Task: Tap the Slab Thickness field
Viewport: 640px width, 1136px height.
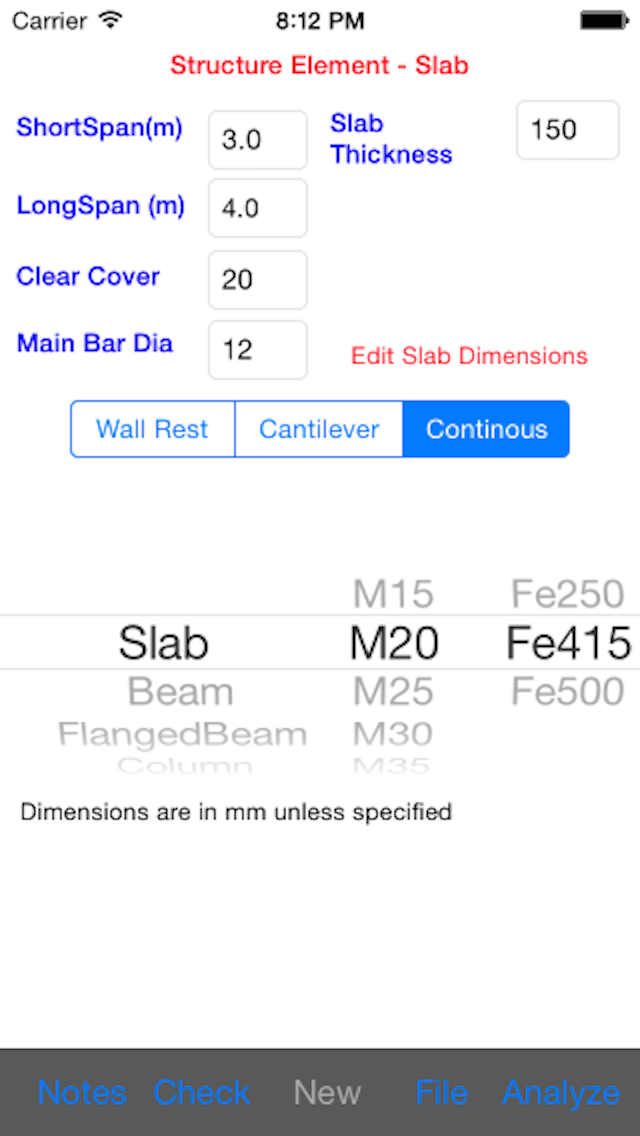Action: tap(567, 130)
